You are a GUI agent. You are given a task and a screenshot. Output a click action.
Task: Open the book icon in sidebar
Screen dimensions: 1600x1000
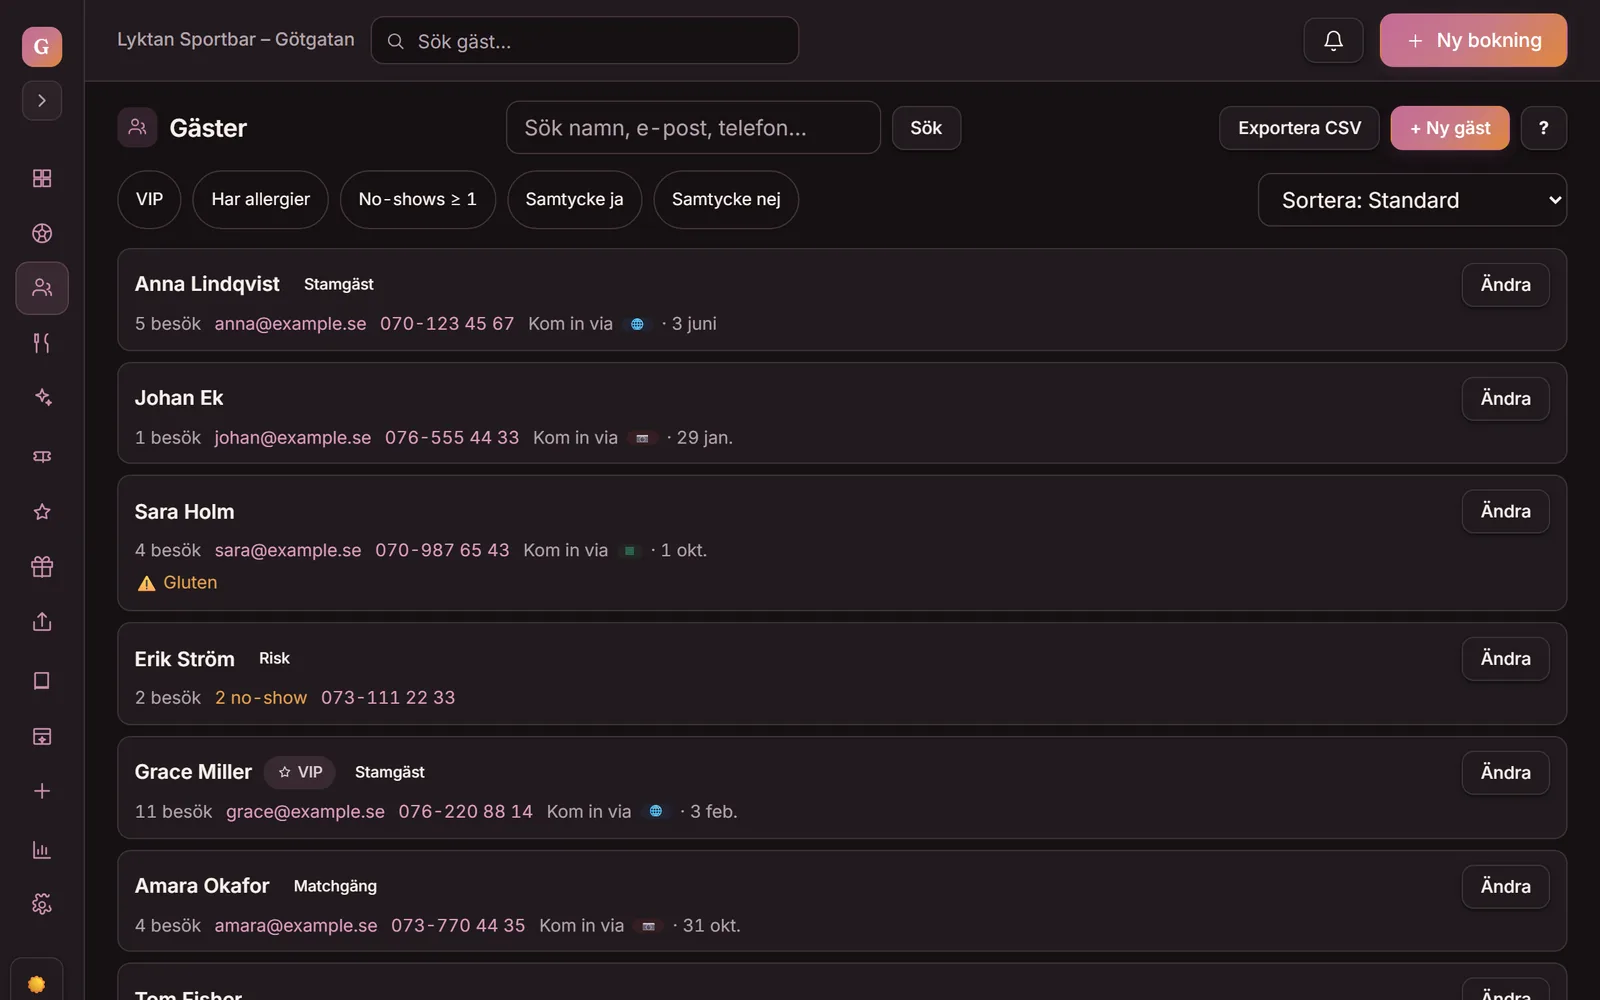tap(42, 681)
